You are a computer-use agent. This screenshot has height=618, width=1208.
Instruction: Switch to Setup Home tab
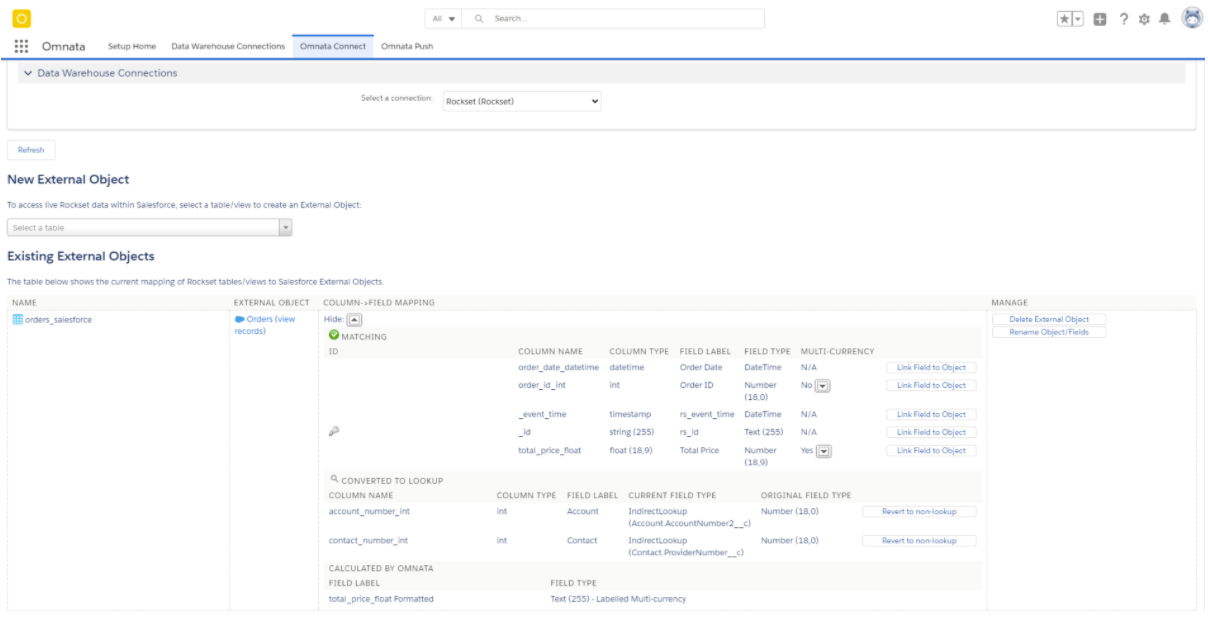132,46
